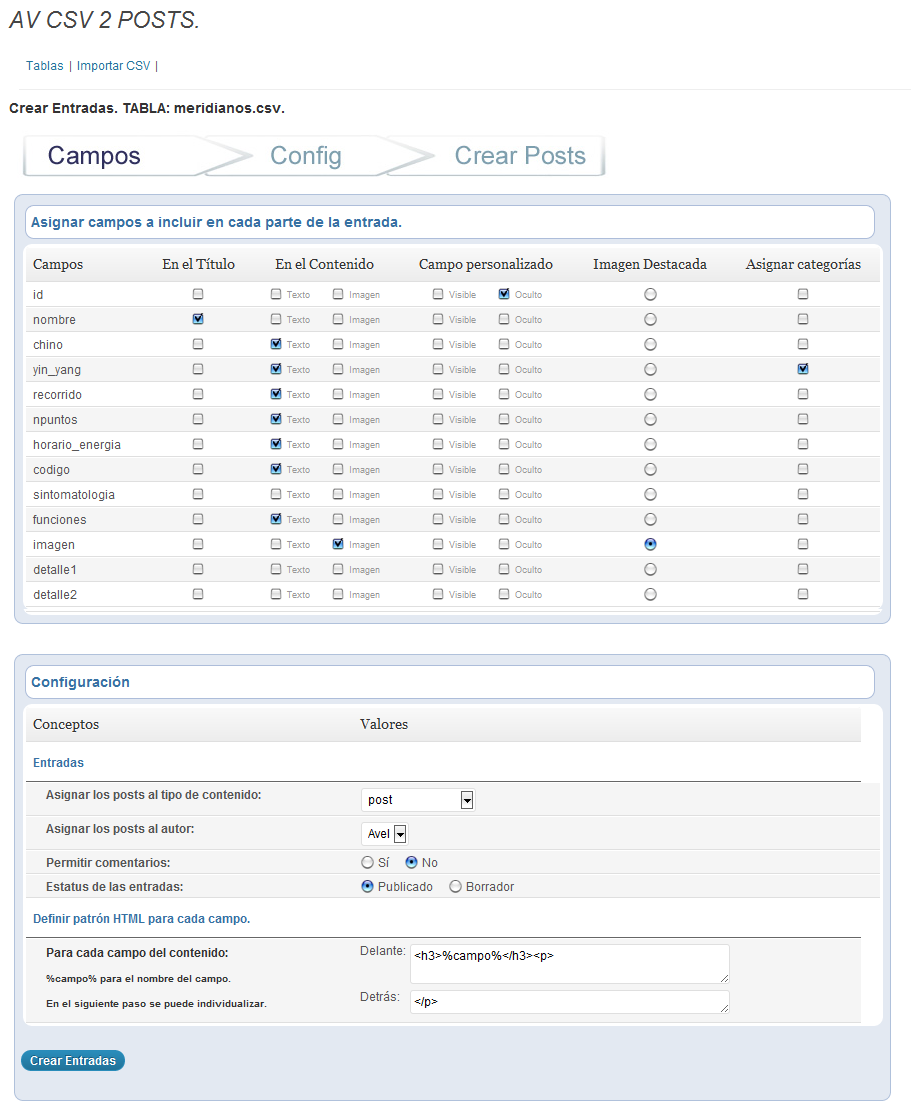The height and width of the screenshot is (1119, 911).
Task: Switch to the Config step tab
Action: tap(306, 156)
